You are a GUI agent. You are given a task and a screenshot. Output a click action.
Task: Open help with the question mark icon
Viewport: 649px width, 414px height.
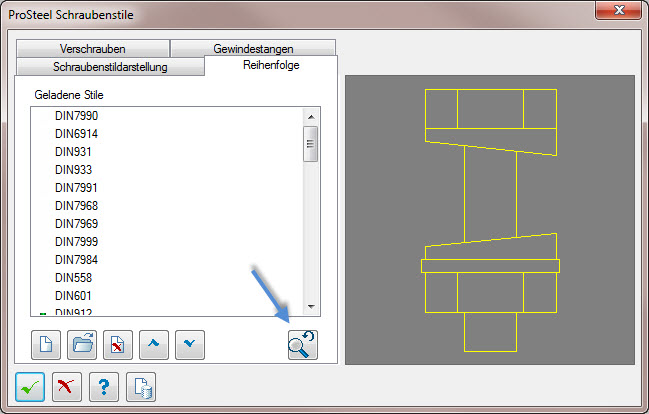[x=104, y=387]
